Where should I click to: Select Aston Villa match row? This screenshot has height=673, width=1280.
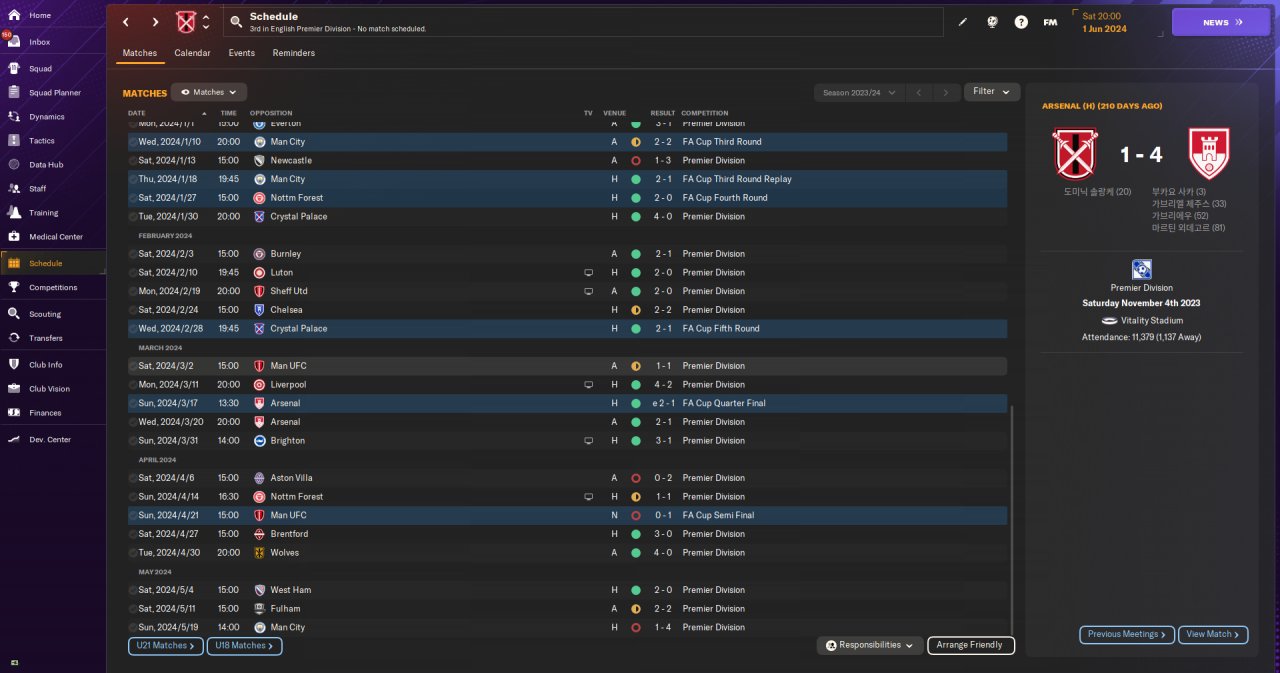point(567,478)
